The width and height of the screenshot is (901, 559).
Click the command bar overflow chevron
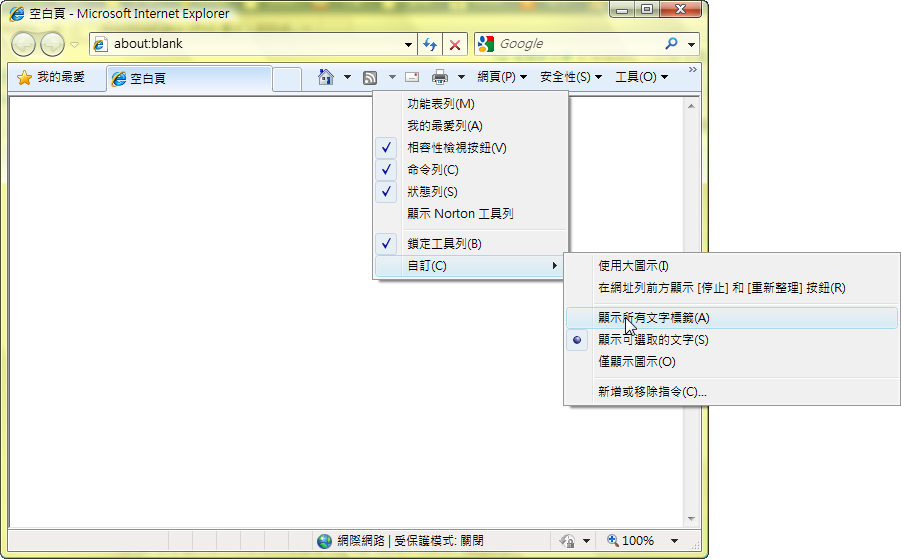tap(692, 70)
